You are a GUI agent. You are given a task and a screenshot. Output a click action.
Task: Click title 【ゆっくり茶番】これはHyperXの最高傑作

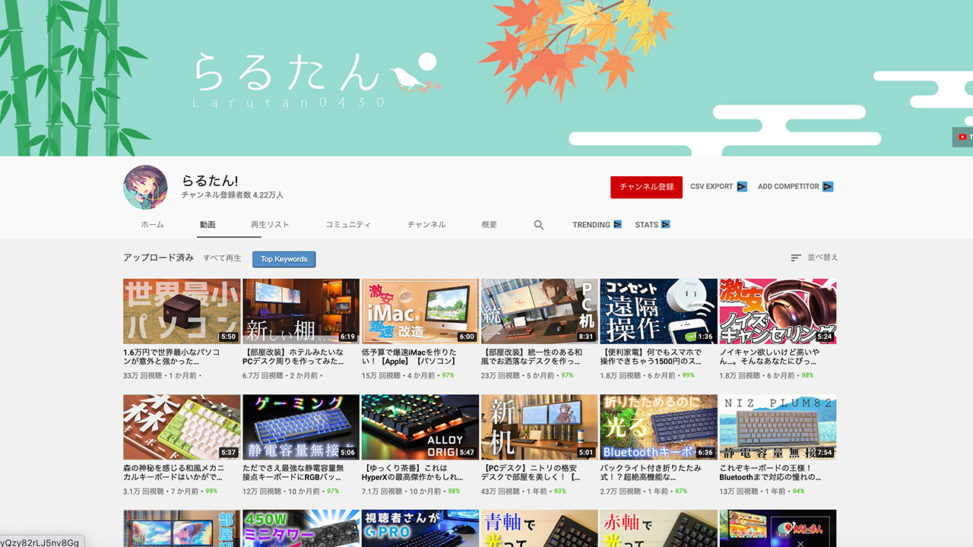click(x=412, y=472)
